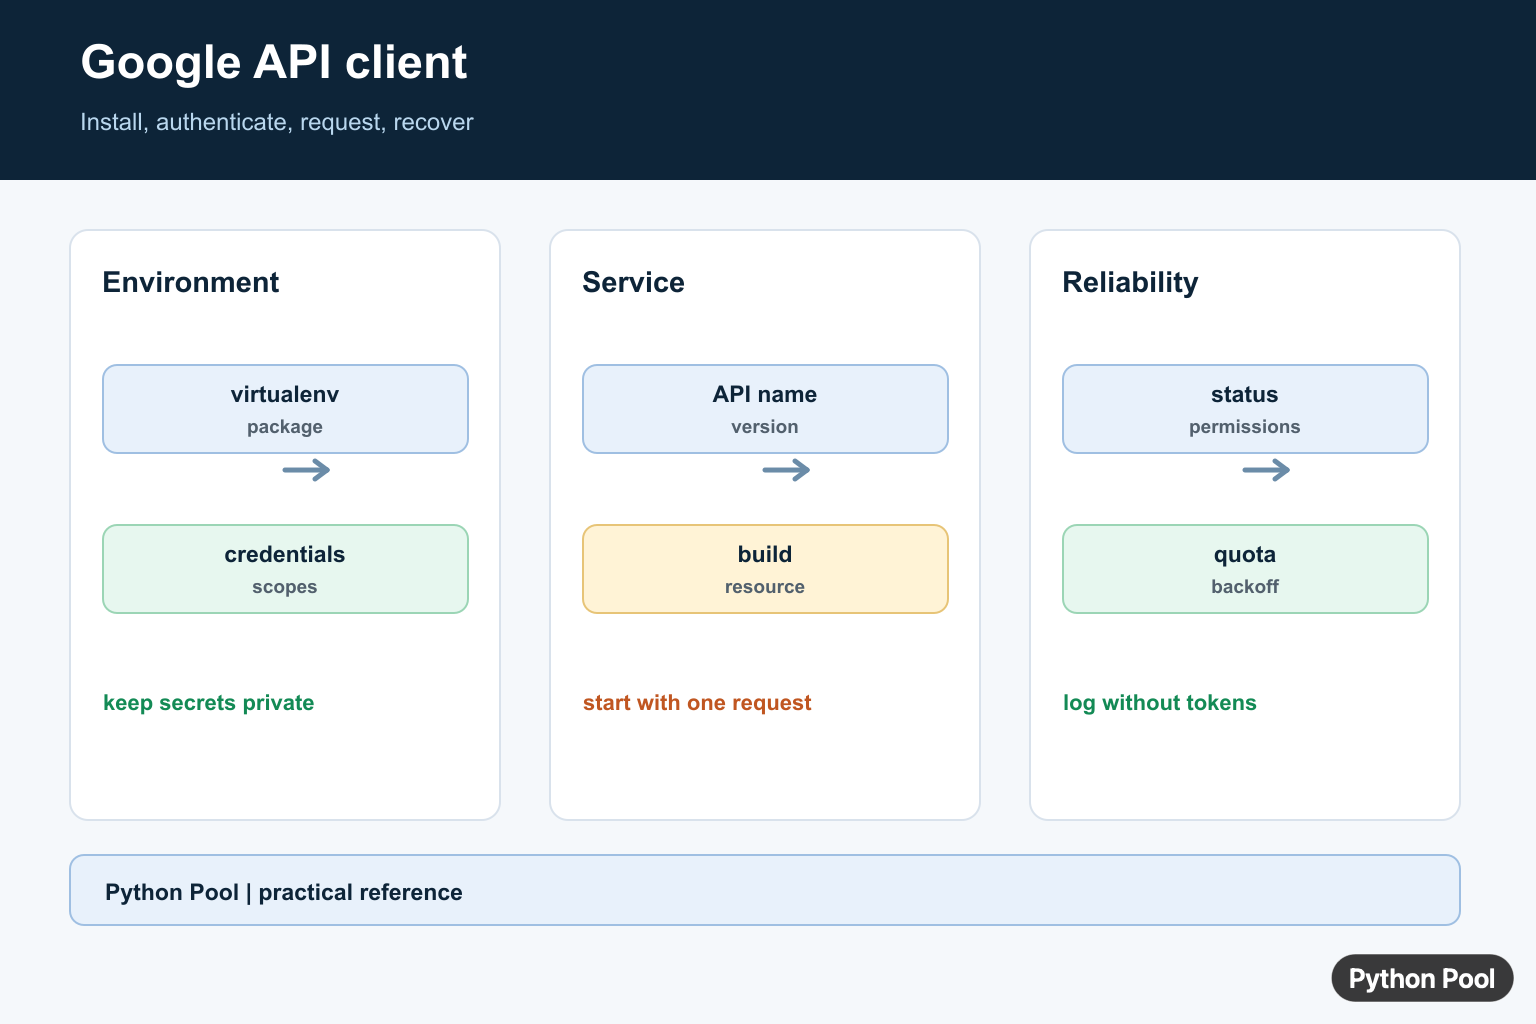Click the API name version box
This screenshot has height=1024, width=1536.
pyautogui.click(x=765, y=409)
